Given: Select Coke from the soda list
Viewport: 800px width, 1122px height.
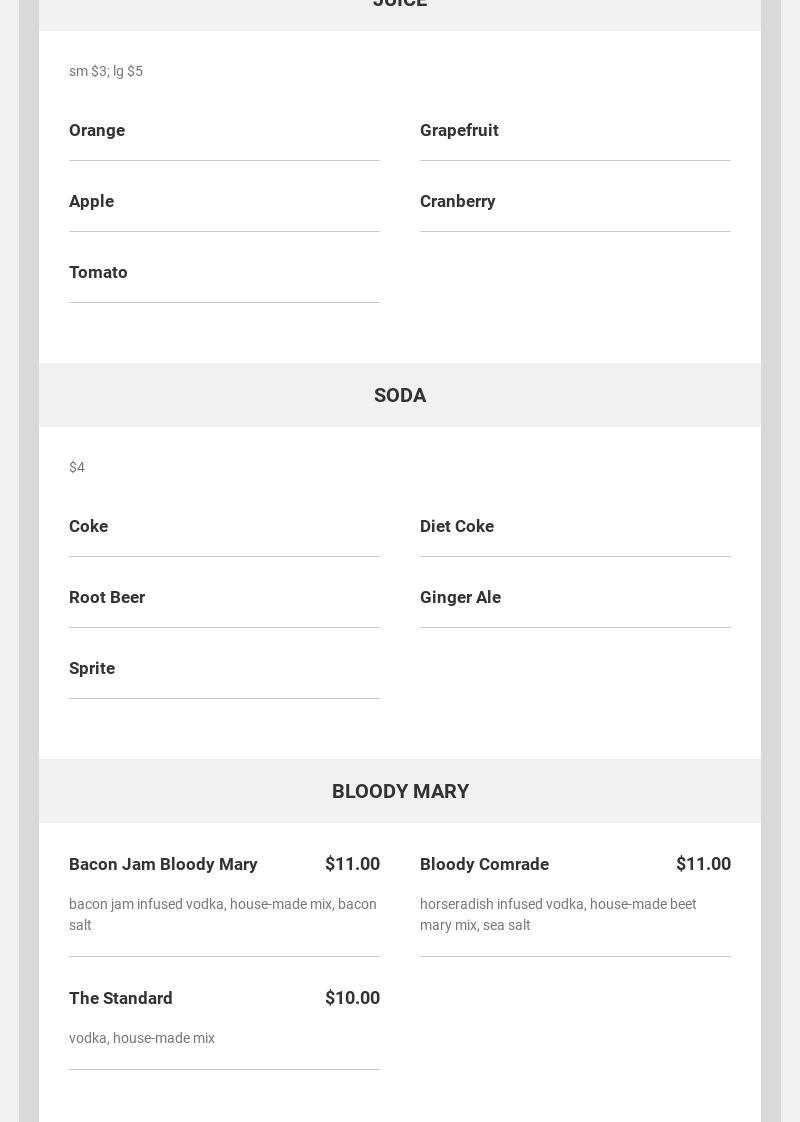Looking at the screenshot, I should tap(88, 526).
